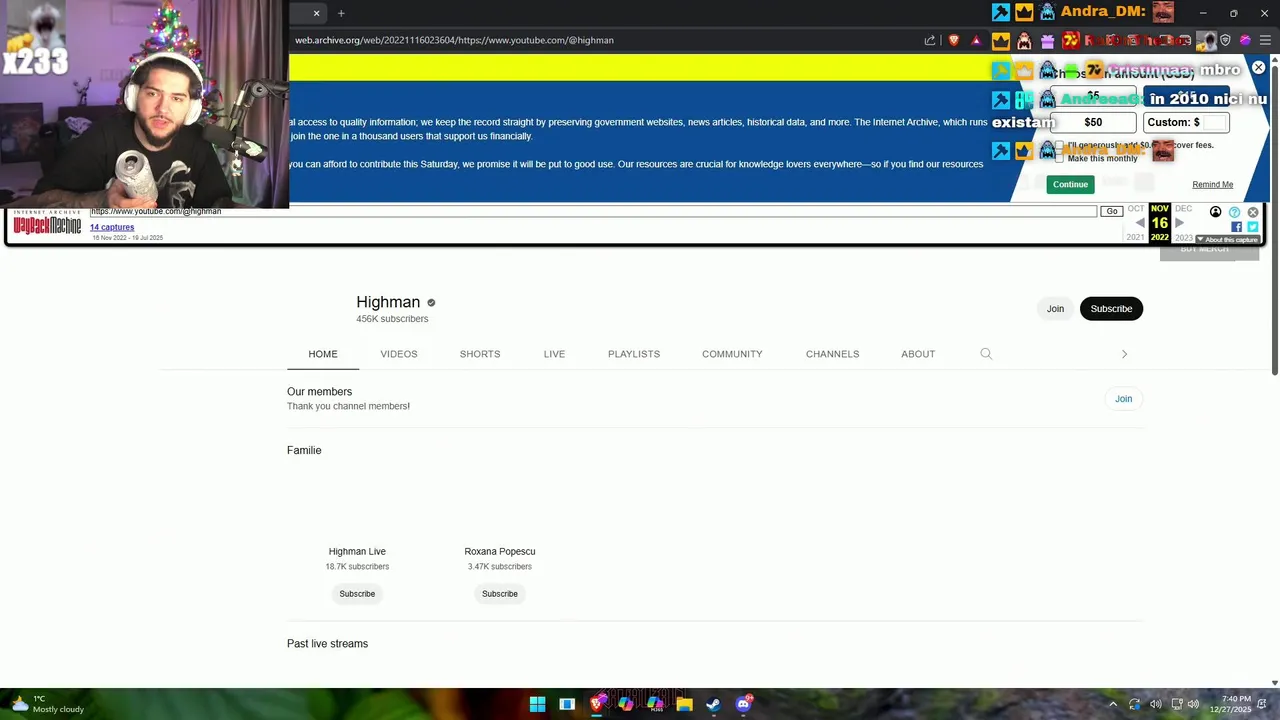Click the Highman channel name
The image size is (1280, 720).
coord(388,302)
